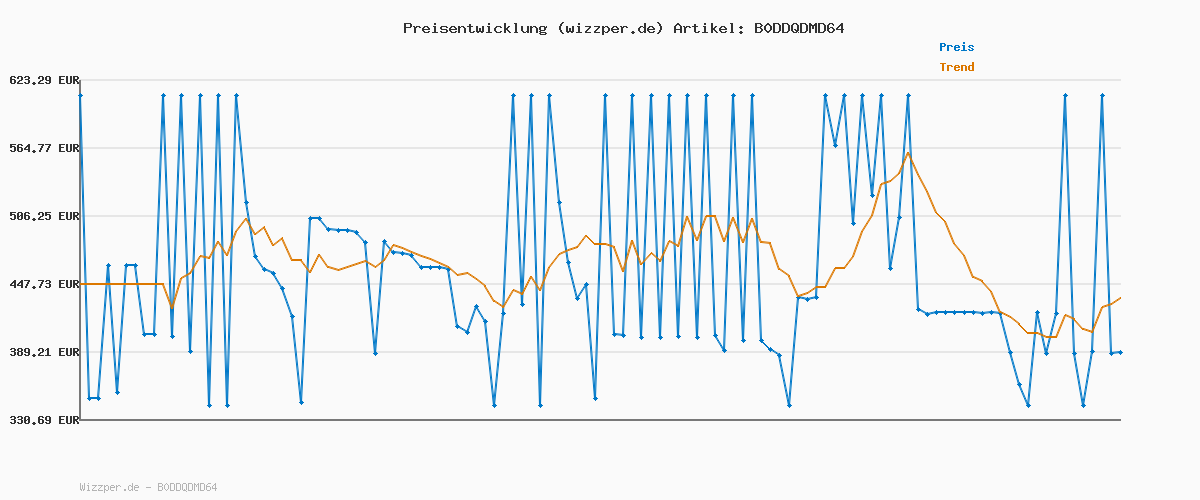Click the last blue price data point
Image resolution: width=1200 pixels, height=500 pixels.
[1120, 352]
